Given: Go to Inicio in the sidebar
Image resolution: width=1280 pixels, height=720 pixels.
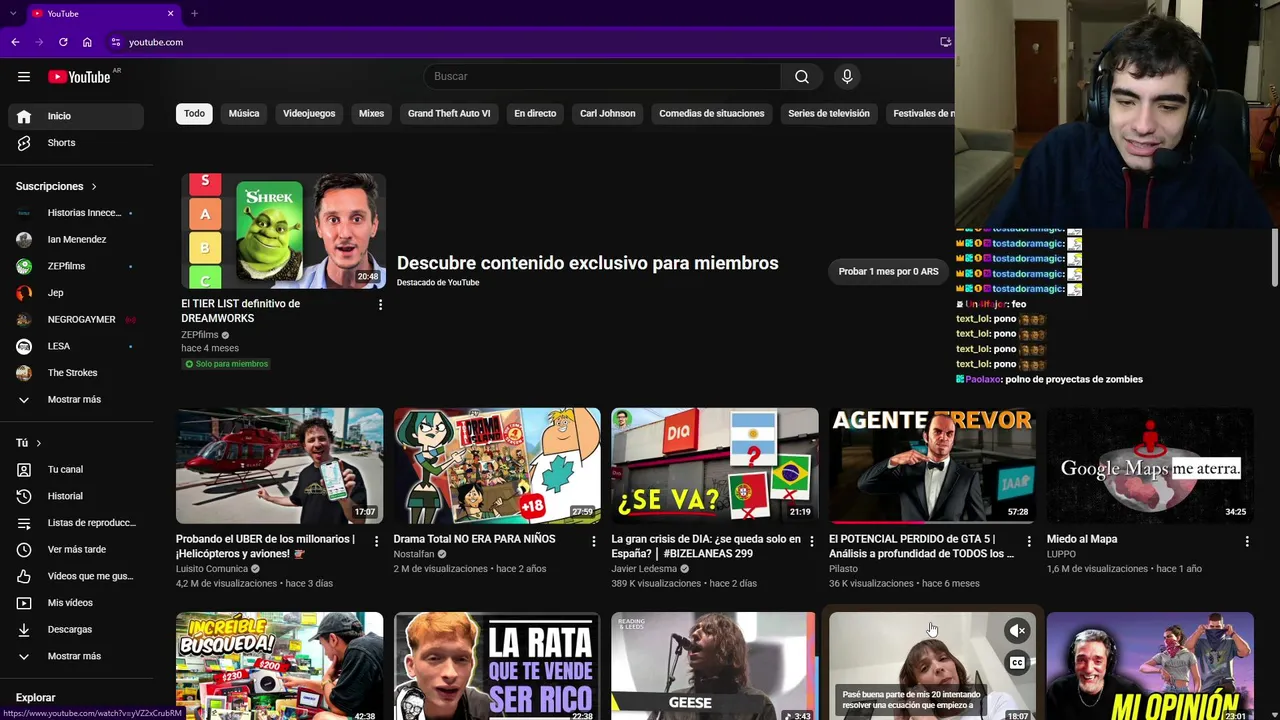Looking at the screenshot, I should coord(76,116).
